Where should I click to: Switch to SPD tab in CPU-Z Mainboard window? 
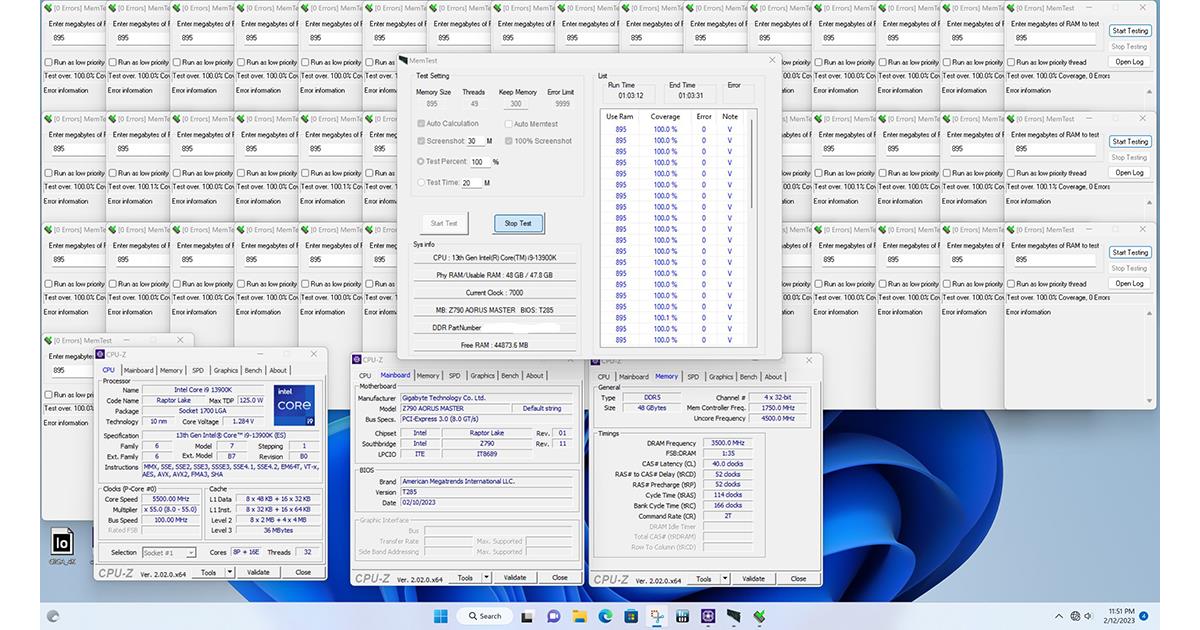tap(455, 376)
